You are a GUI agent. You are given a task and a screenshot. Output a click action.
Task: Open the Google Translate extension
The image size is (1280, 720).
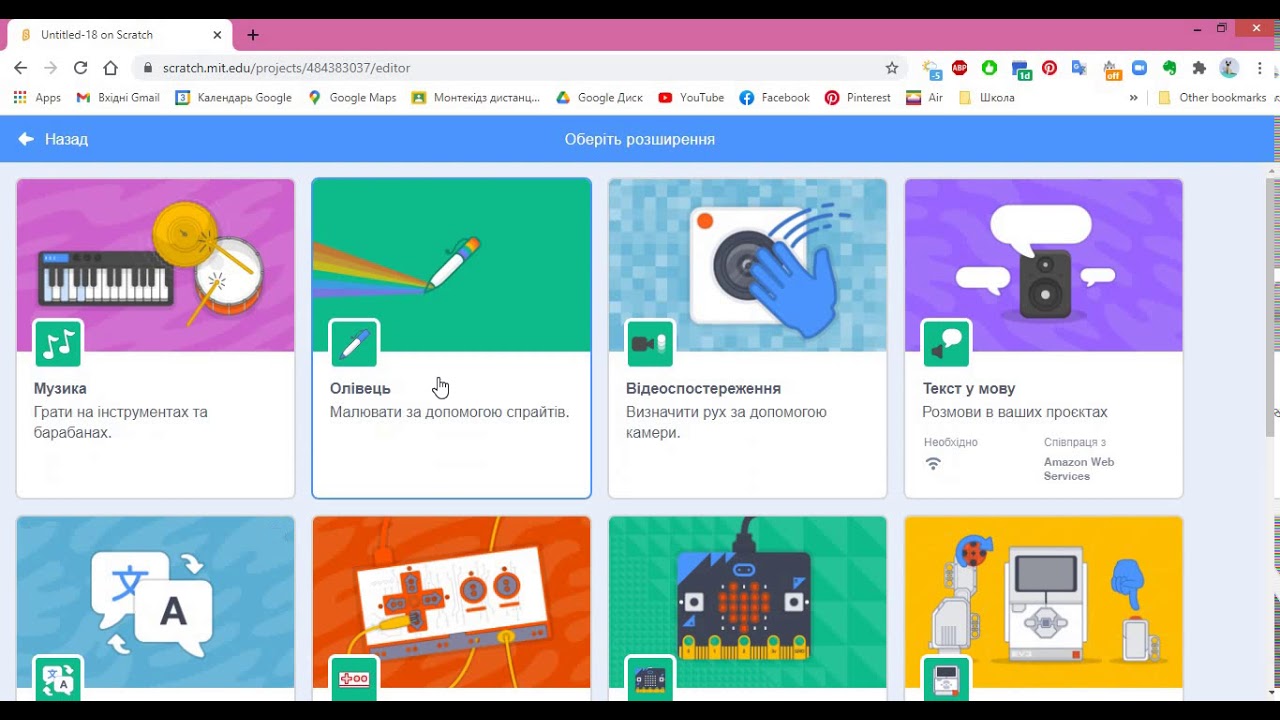tap(1079, 68)
